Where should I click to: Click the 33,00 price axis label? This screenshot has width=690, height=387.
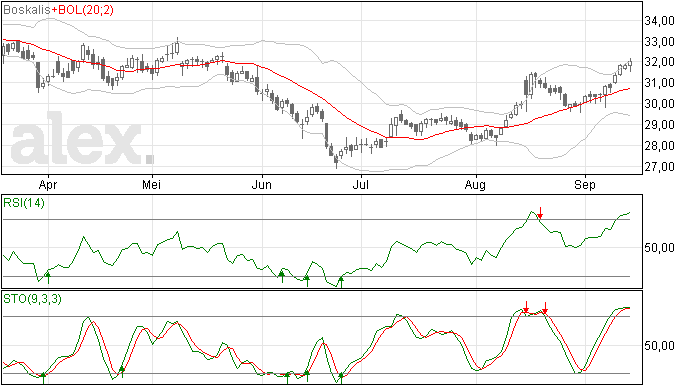click(x=659, y=42)
